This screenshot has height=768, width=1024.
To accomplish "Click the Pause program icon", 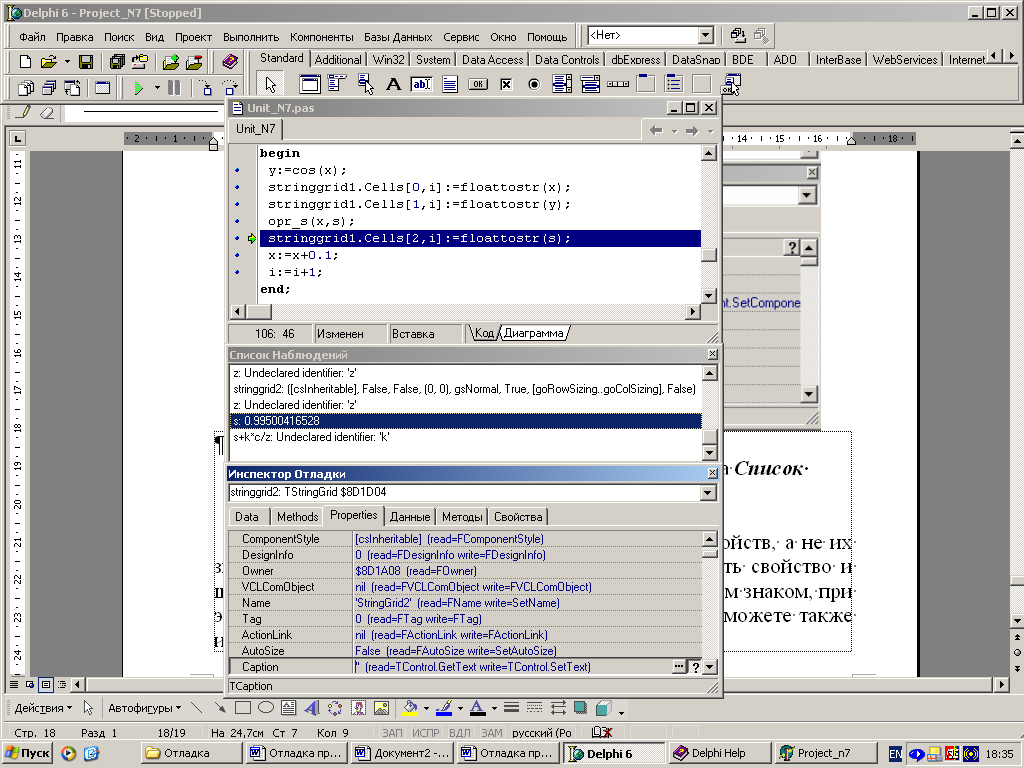I will tap(174, 88).
